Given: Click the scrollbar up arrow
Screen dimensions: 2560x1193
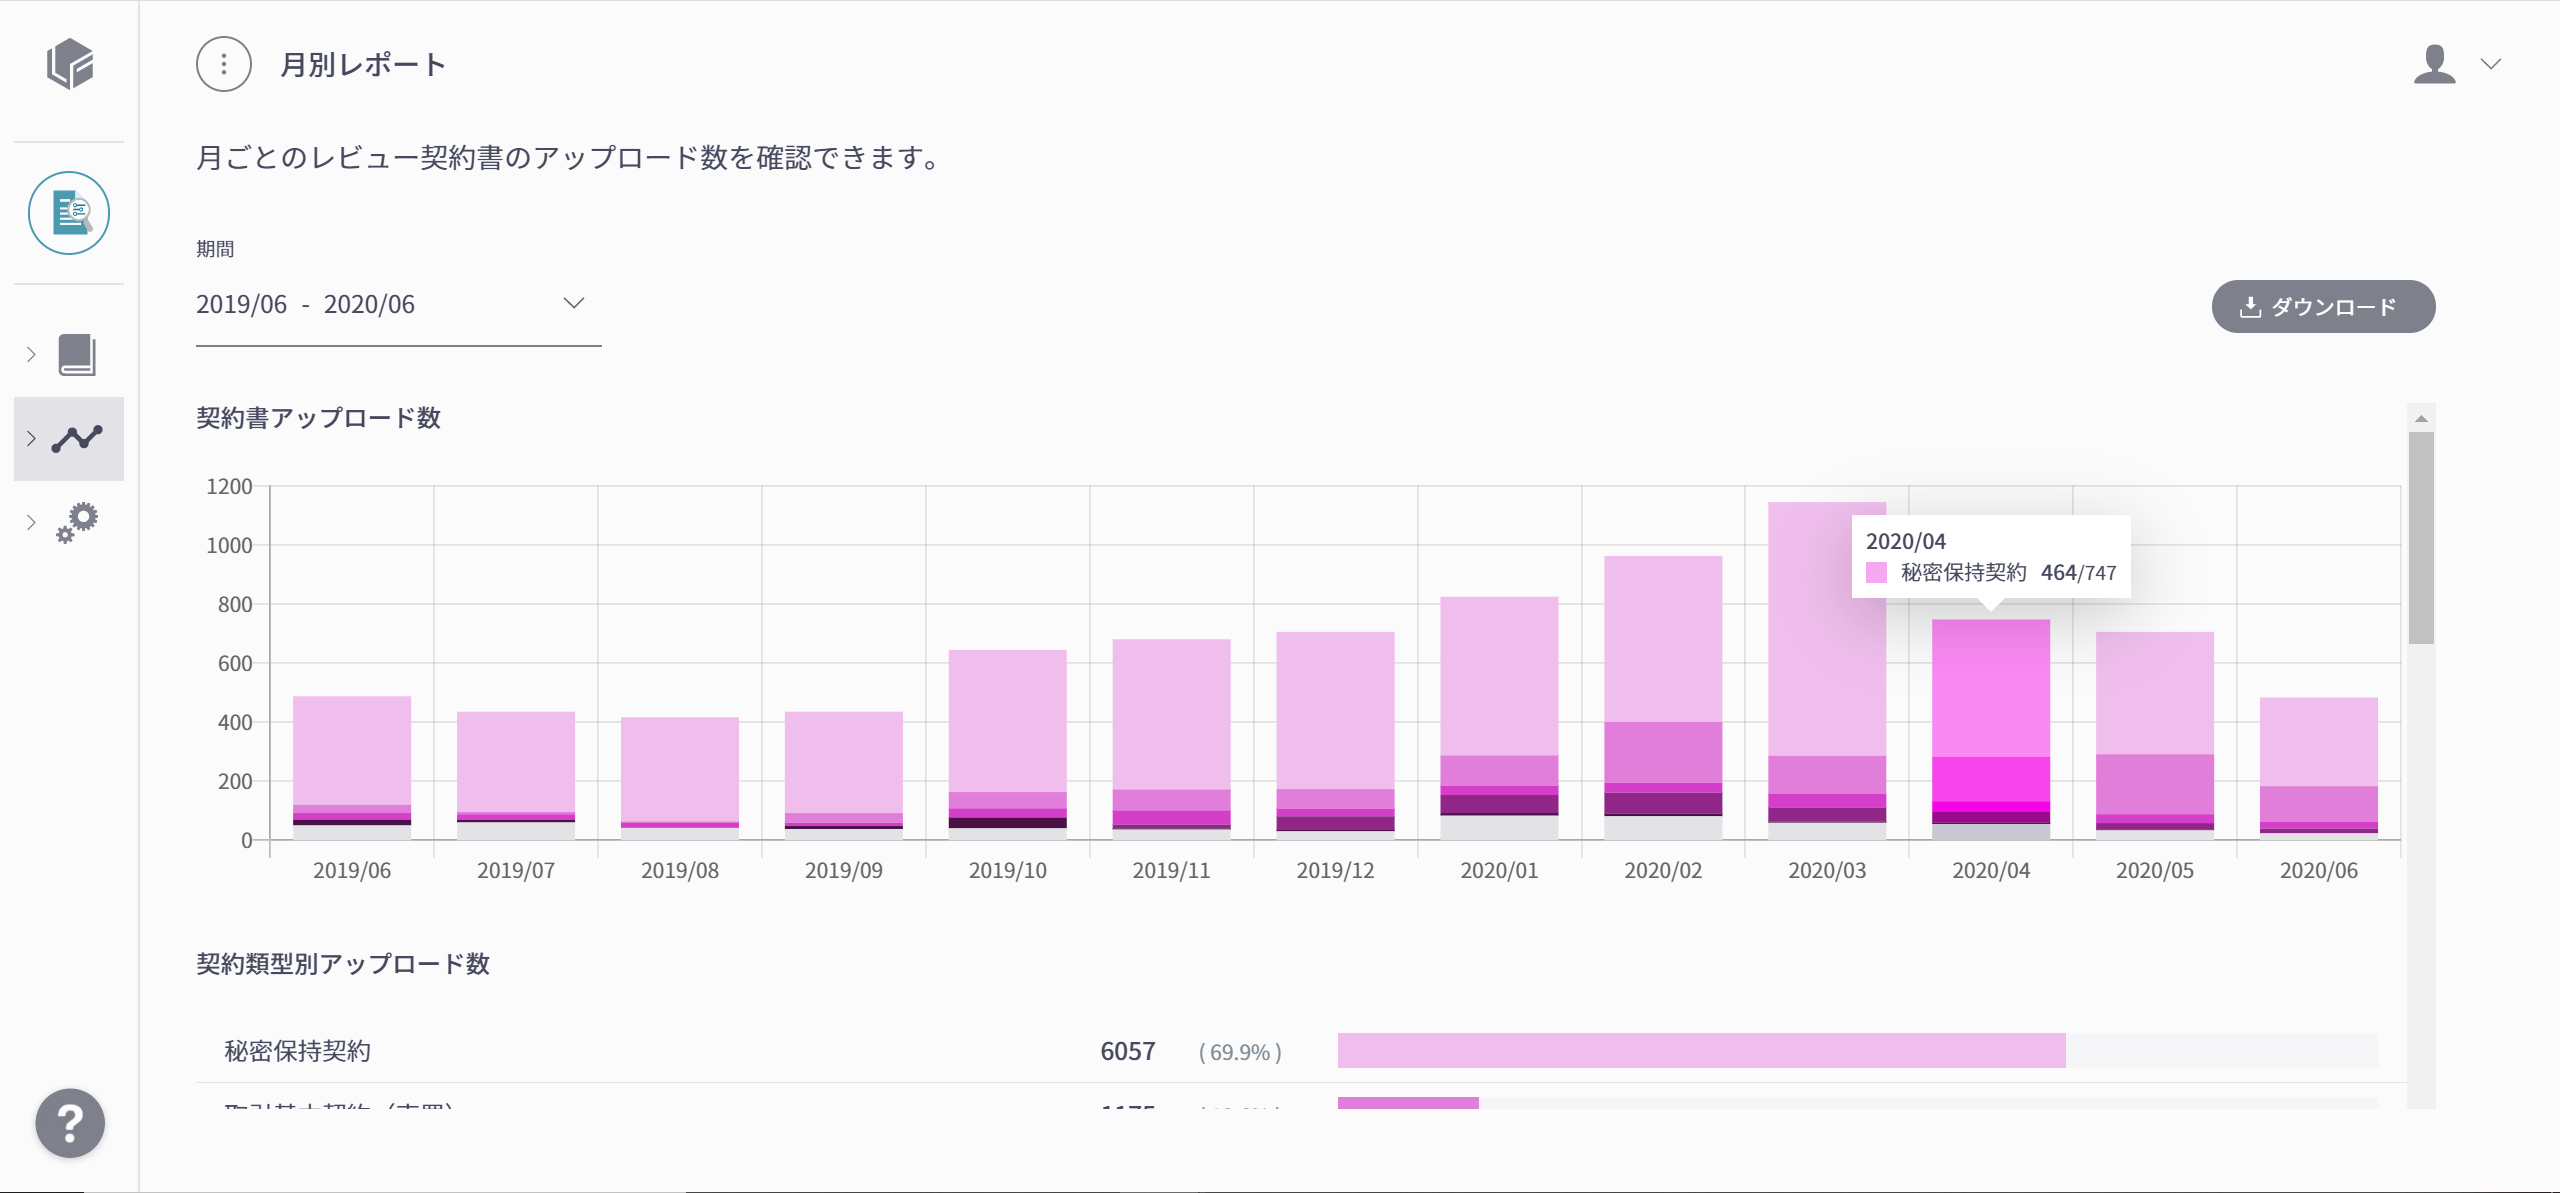Looking at the screenshot, I should pyautogui.click(x=2421, y=418).
